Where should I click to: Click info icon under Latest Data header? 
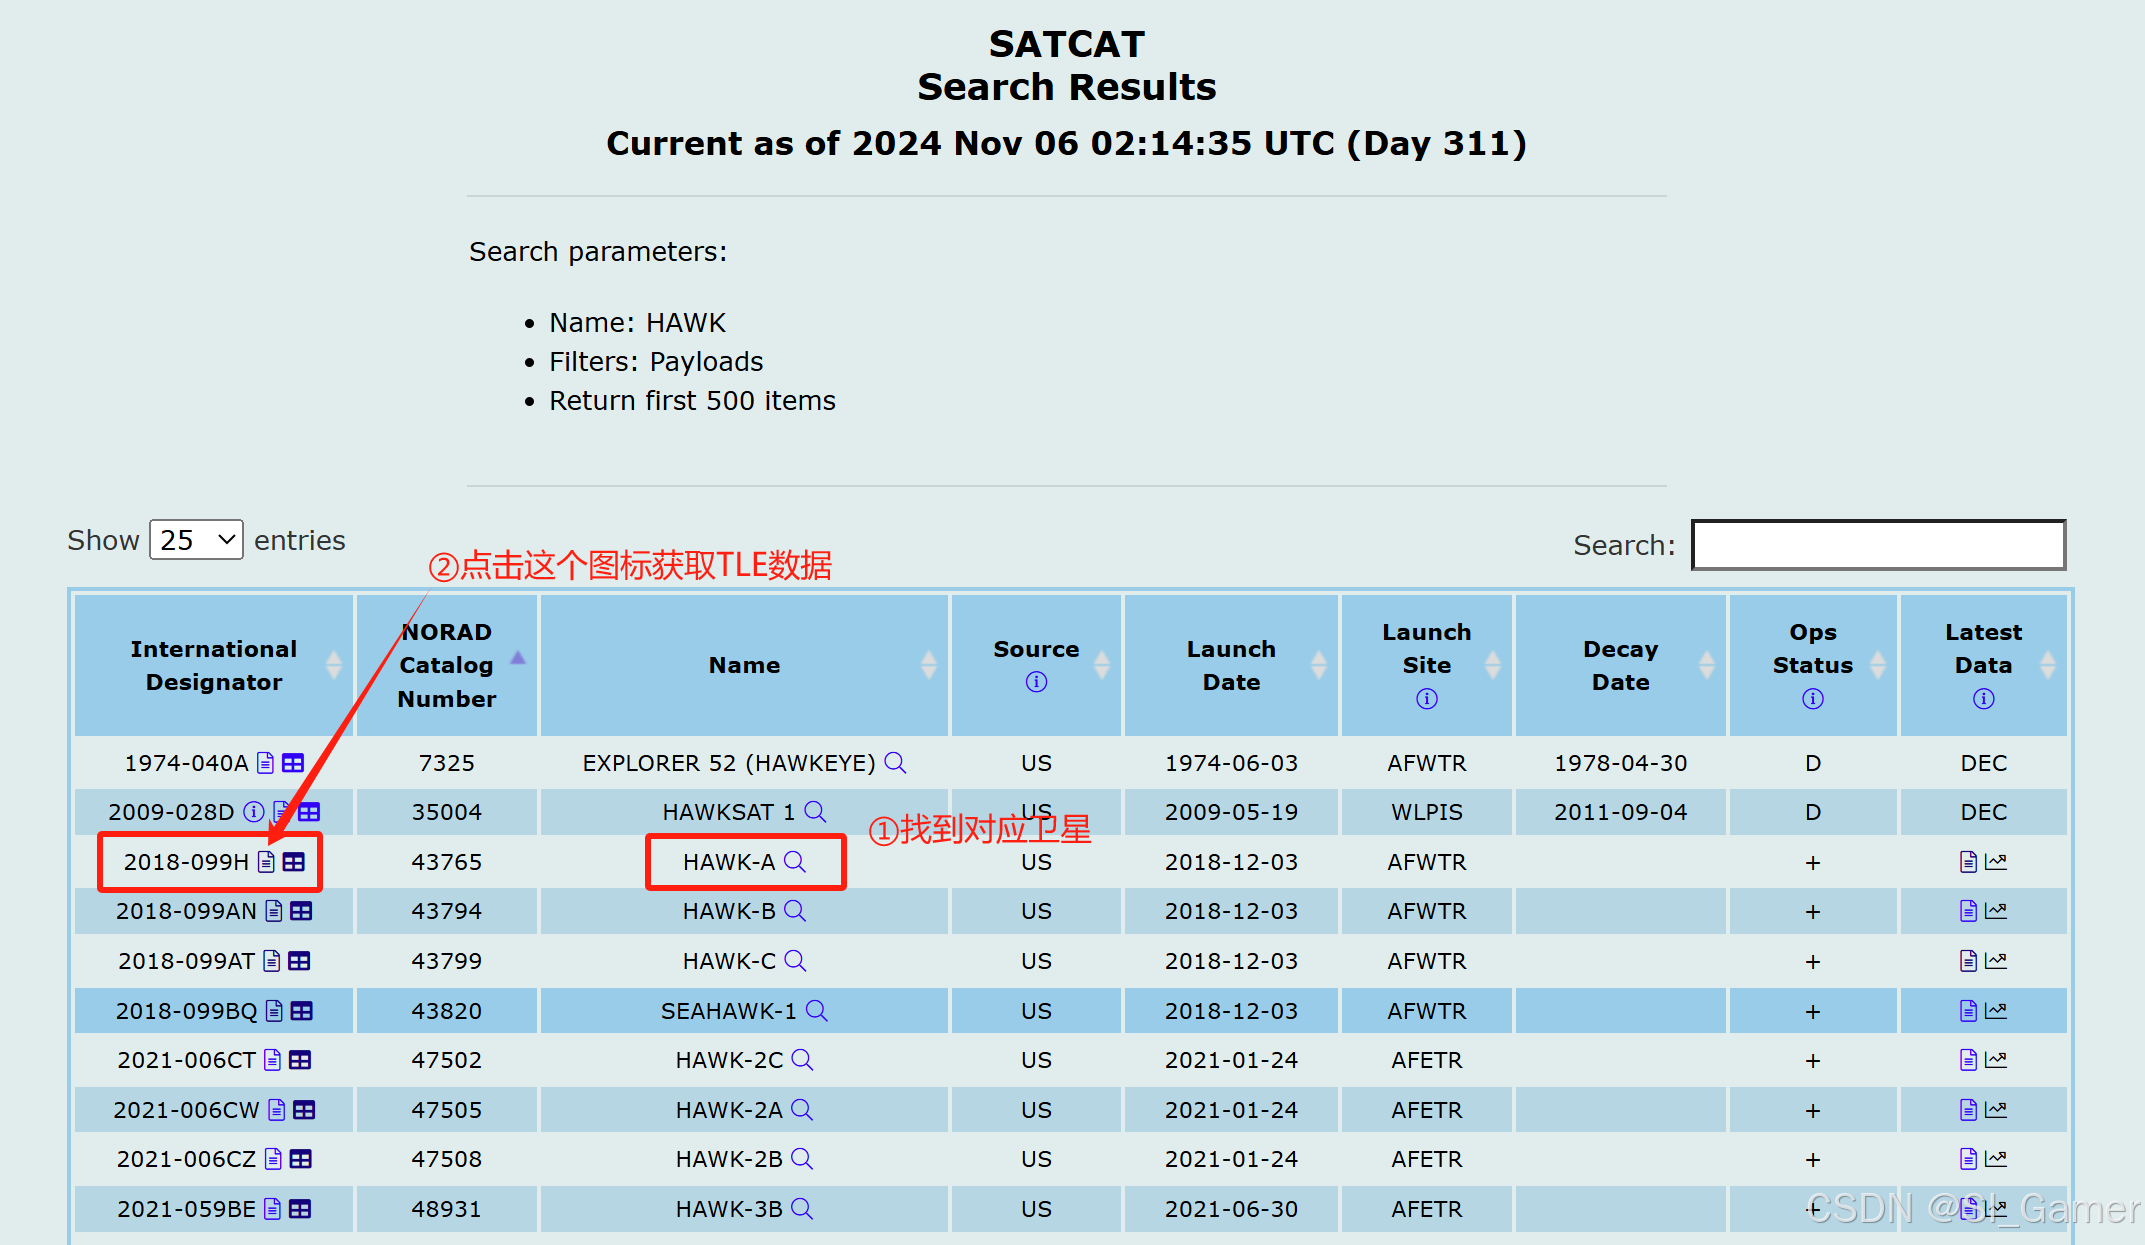pyautogui.click(x=1983, y=699)
